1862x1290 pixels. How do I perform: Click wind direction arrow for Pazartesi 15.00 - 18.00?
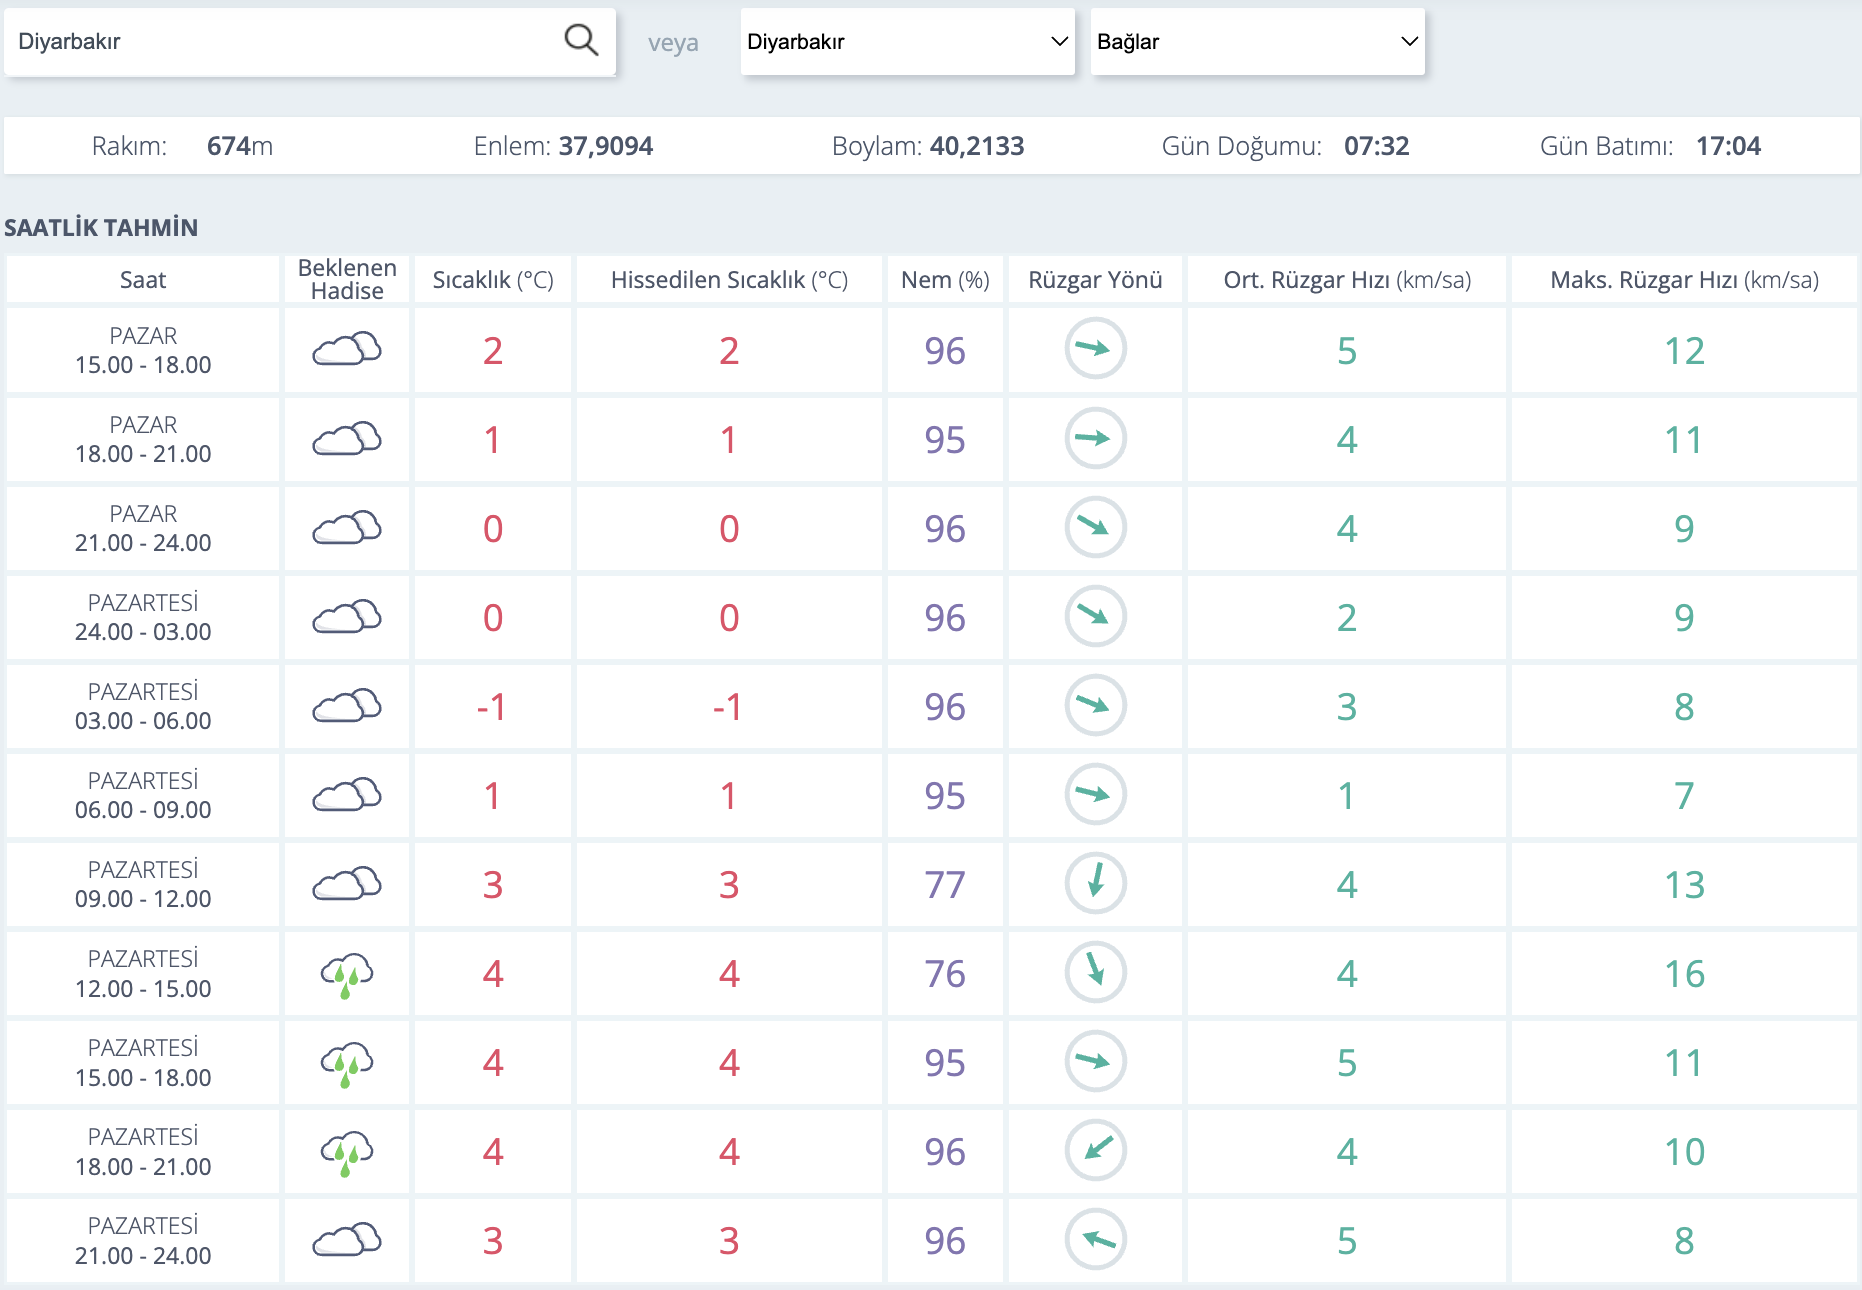click(1095, 1061)
